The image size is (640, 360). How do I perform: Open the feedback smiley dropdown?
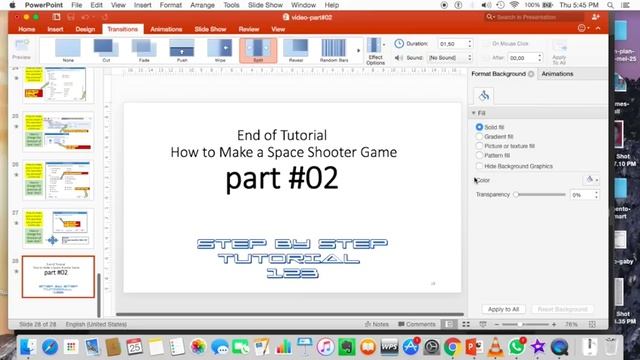(583, 28)
